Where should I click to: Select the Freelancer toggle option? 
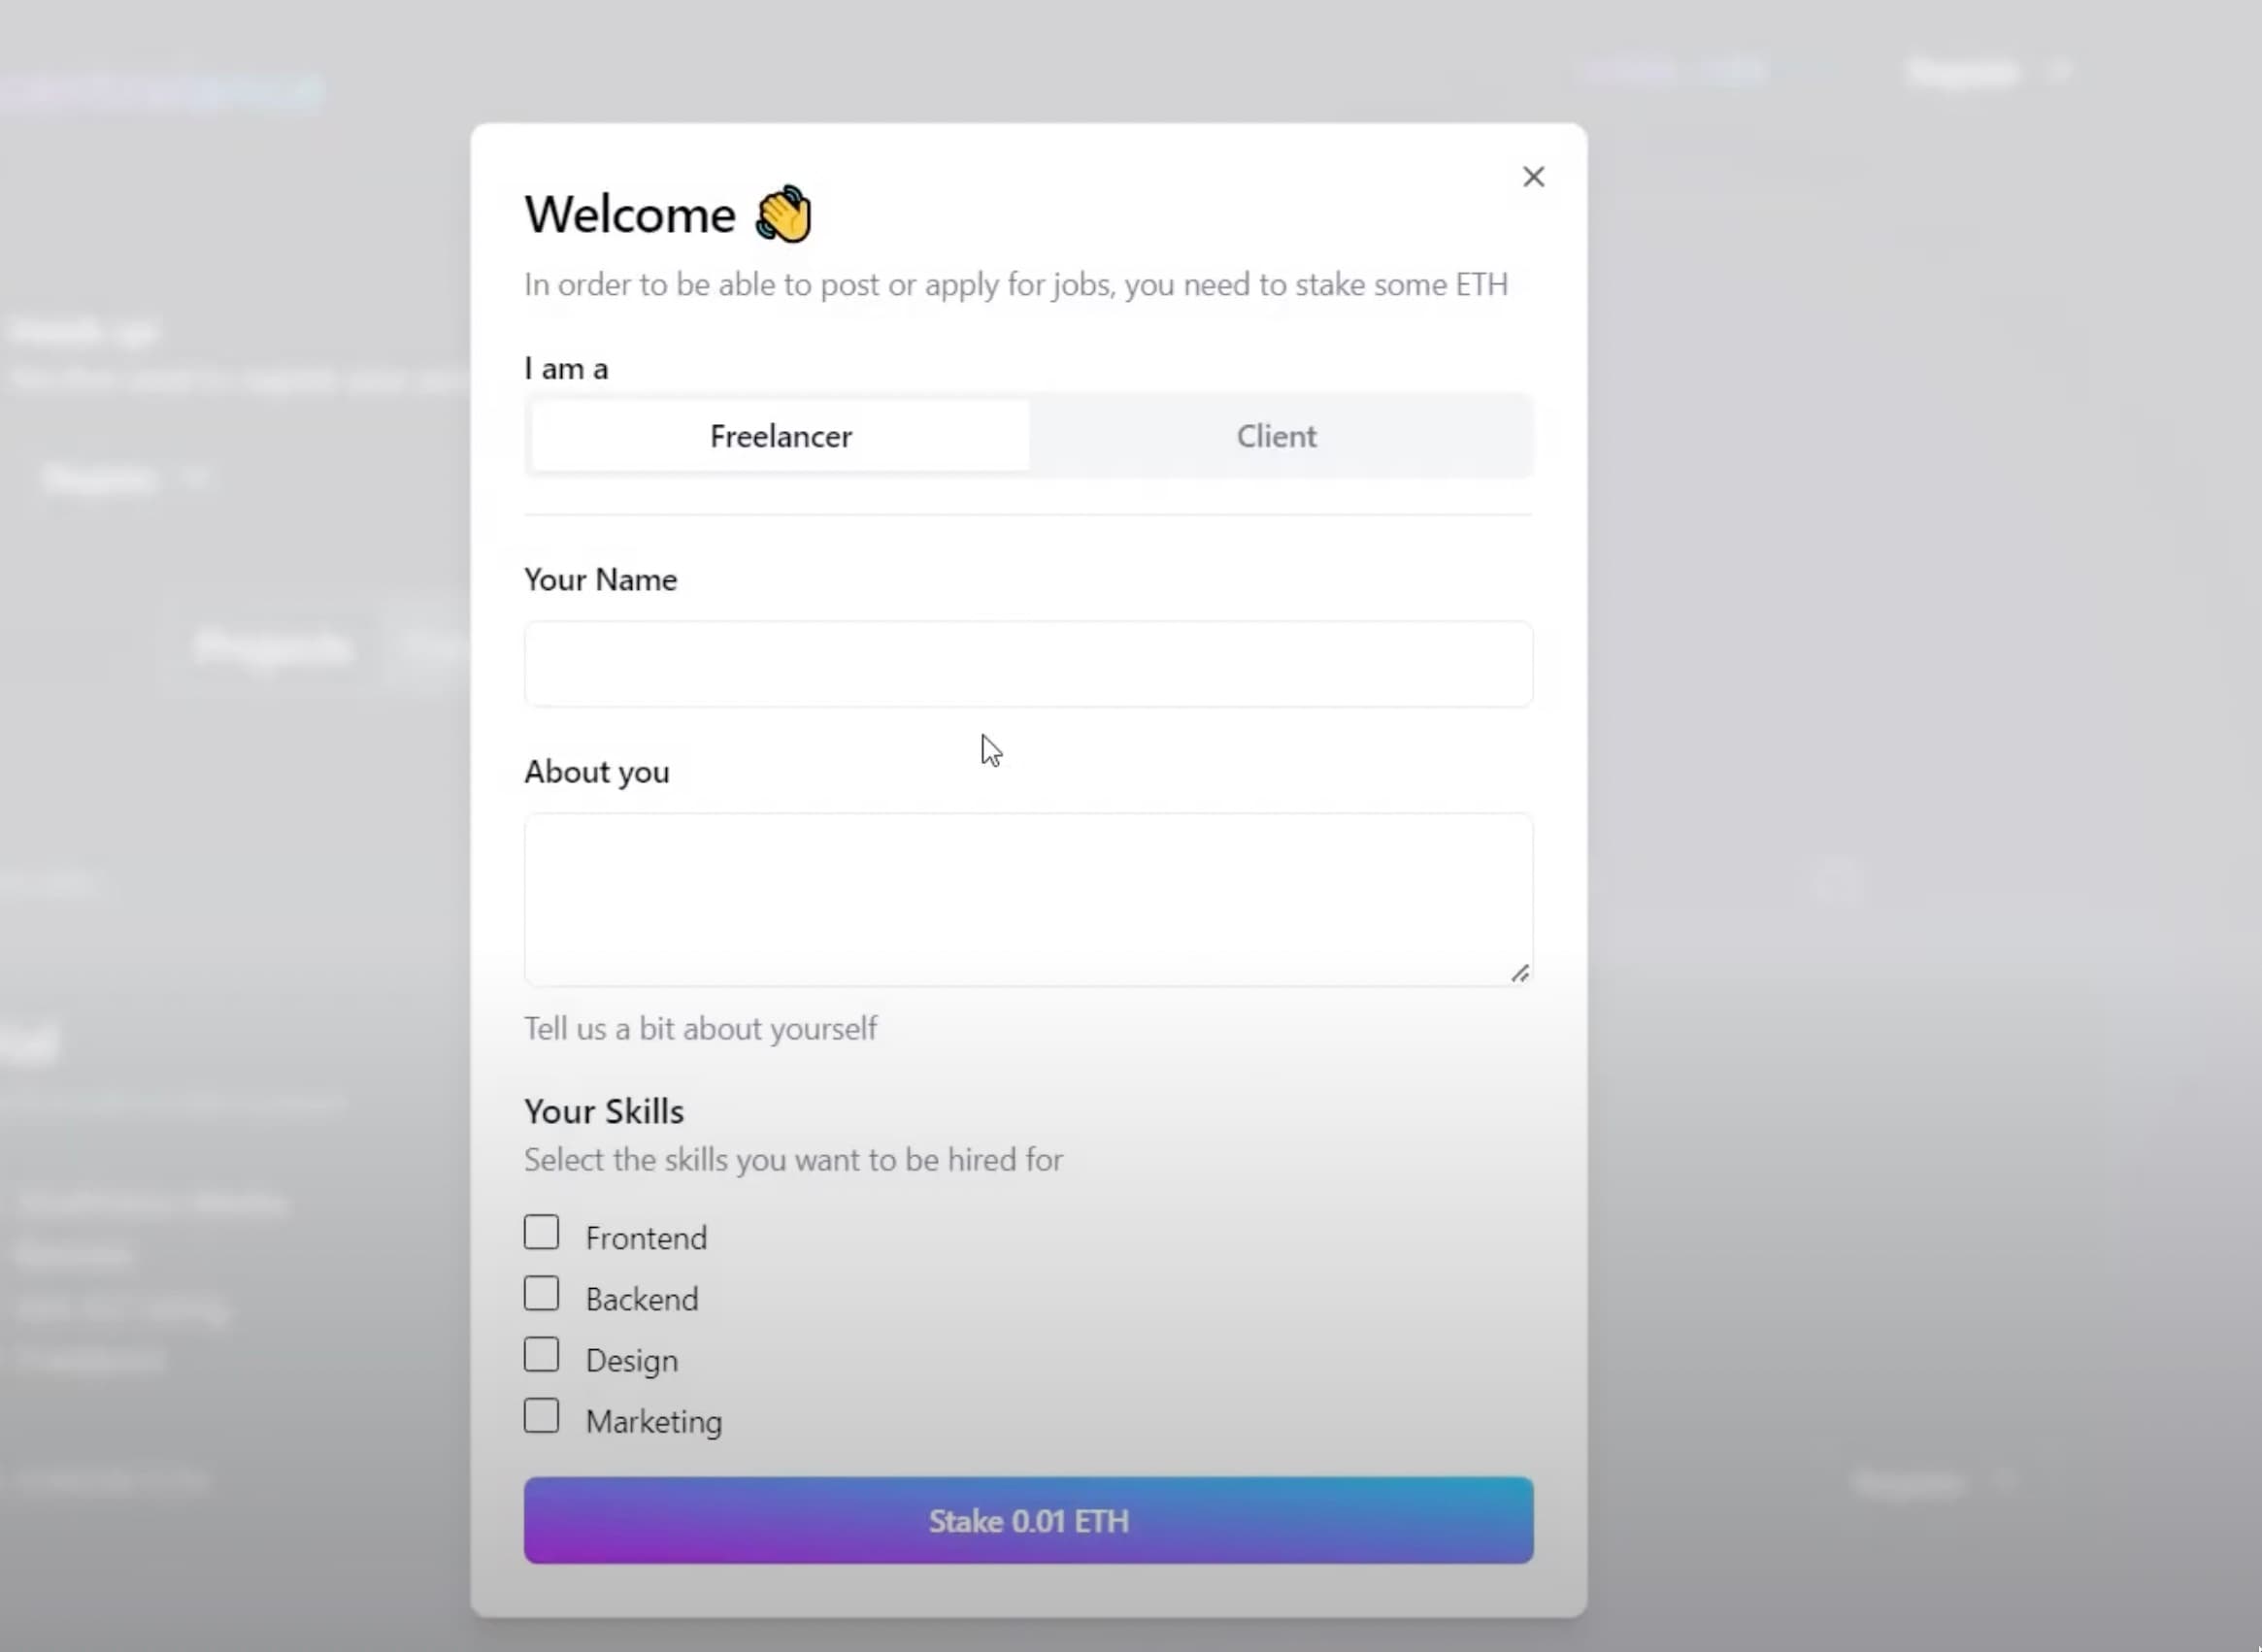[x=778, y=436]
